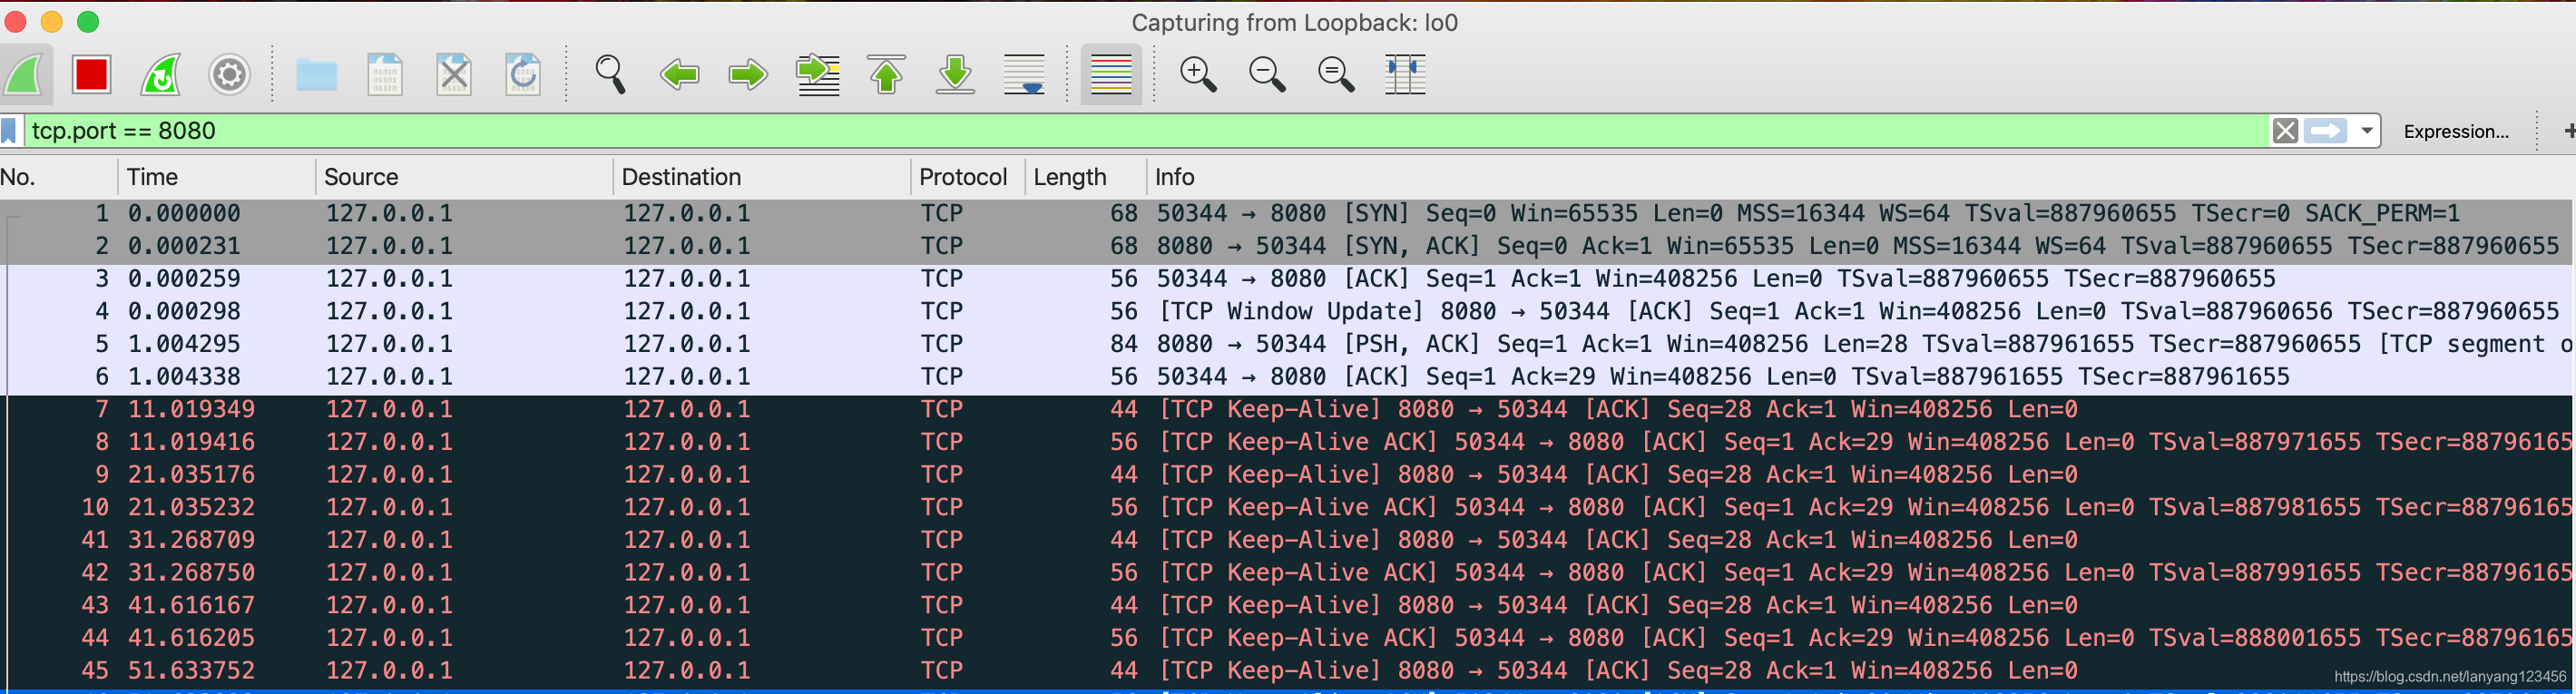Viewport: 2576px width, 694px height.
Task: Open the recent filter history dropdown
Action: click(2367, 131)
